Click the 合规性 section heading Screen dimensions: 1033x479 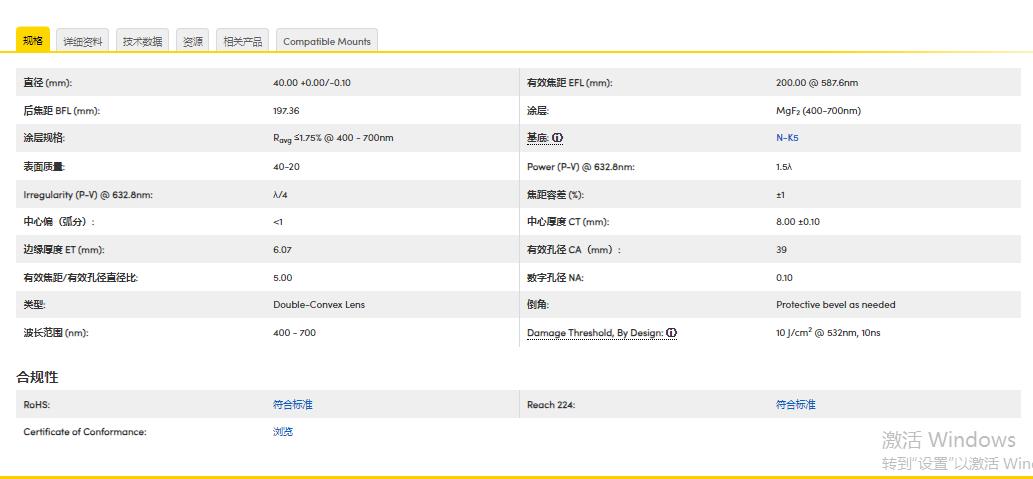point(37,377)
